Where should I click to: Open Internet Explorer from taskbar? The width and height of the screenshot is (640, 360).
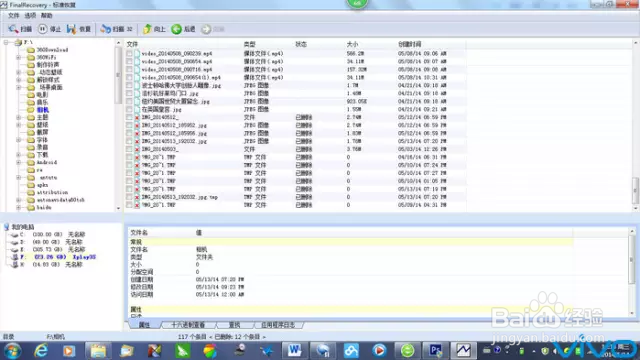pyautogui.click(x=41, y=351)
